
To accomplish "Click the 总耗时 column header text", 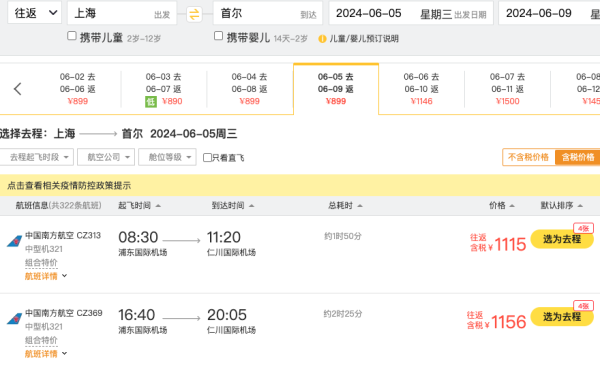I will point(341,205).
